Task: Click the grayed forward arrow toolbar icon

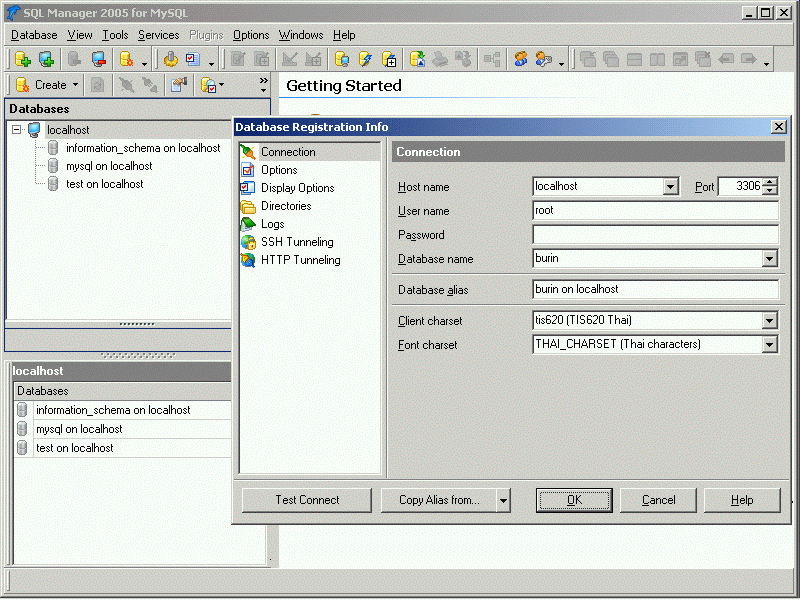Action: point(748,59)
